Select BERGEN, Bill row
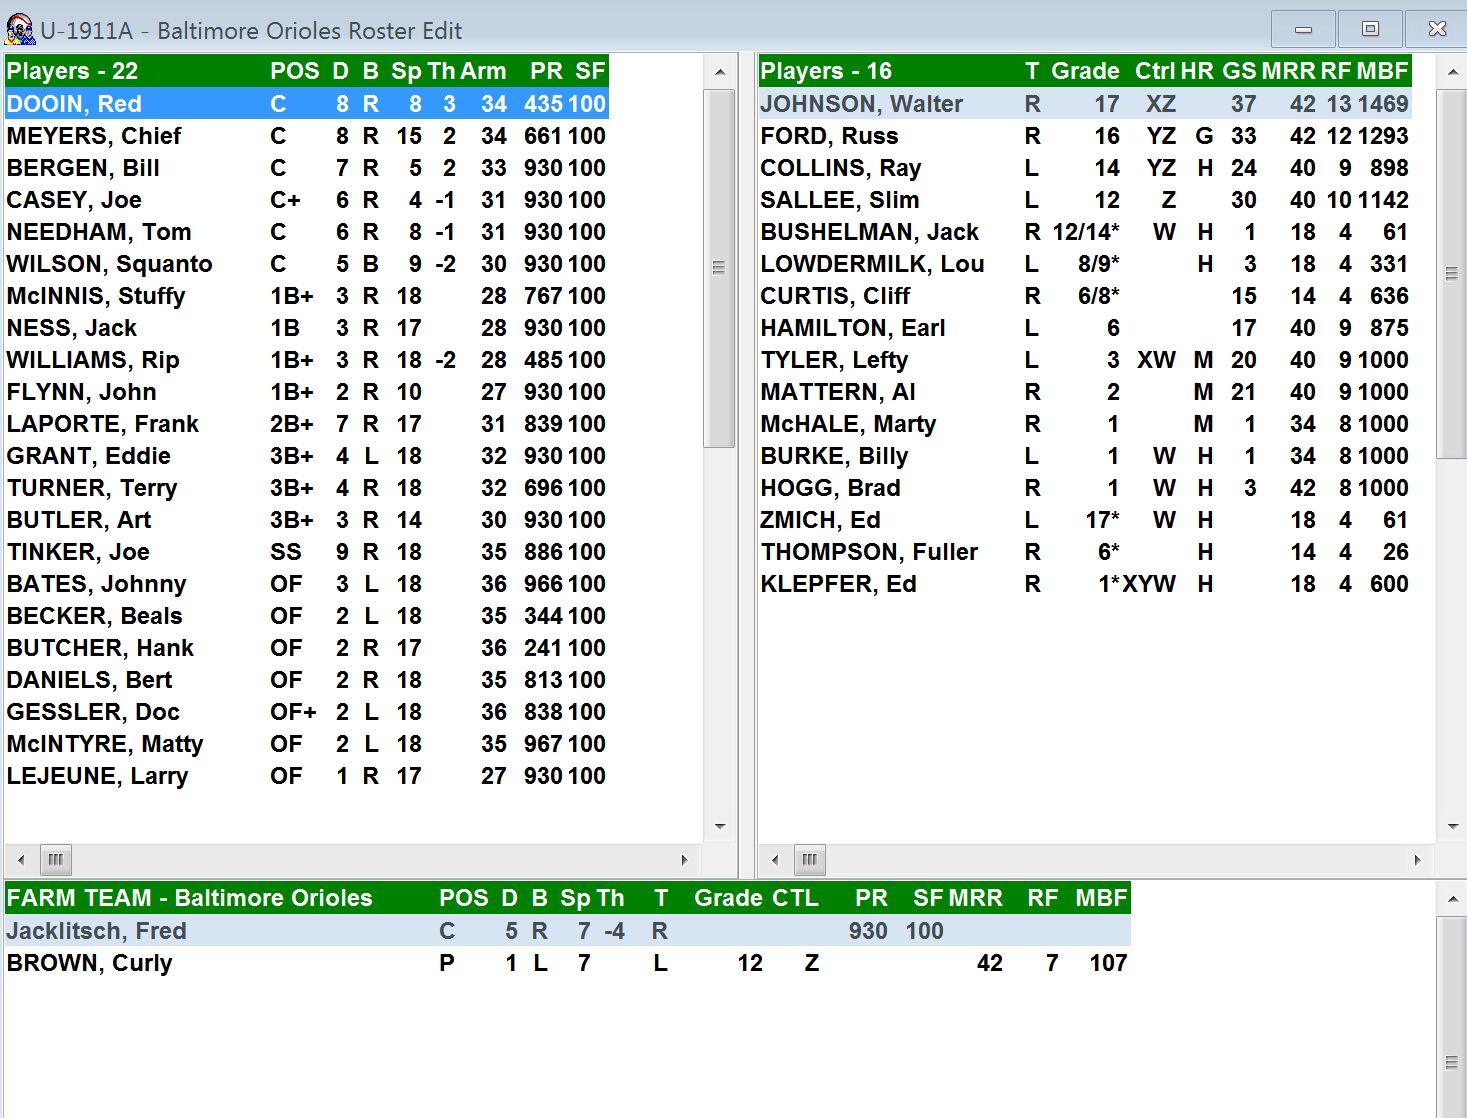The image size is (1467, 1118). click(306, 168)
